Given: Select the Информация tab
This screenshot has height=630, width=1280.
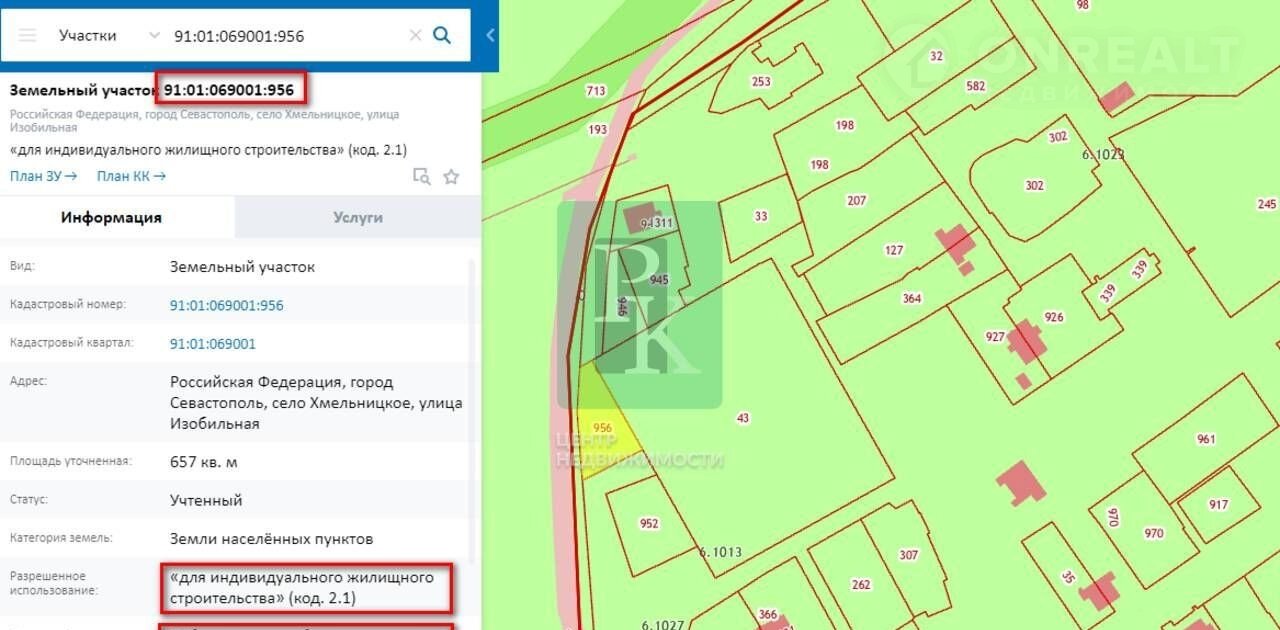Looking at the screenshot, I should (111, 217).
